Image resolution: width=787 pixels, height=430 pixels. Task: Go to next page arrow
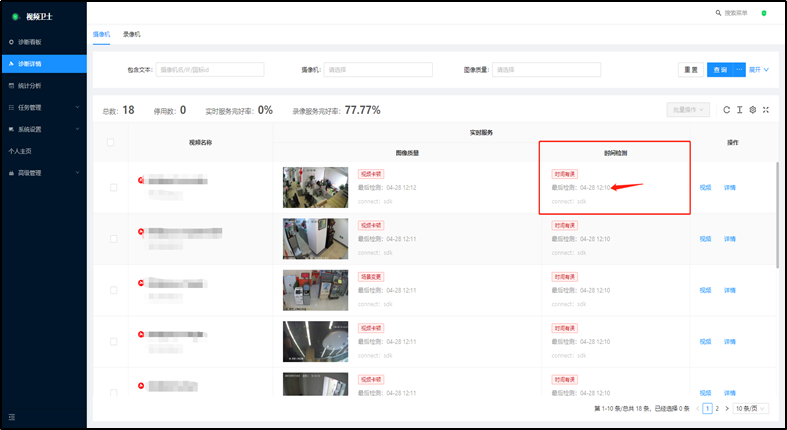click(x=726, y=409)
